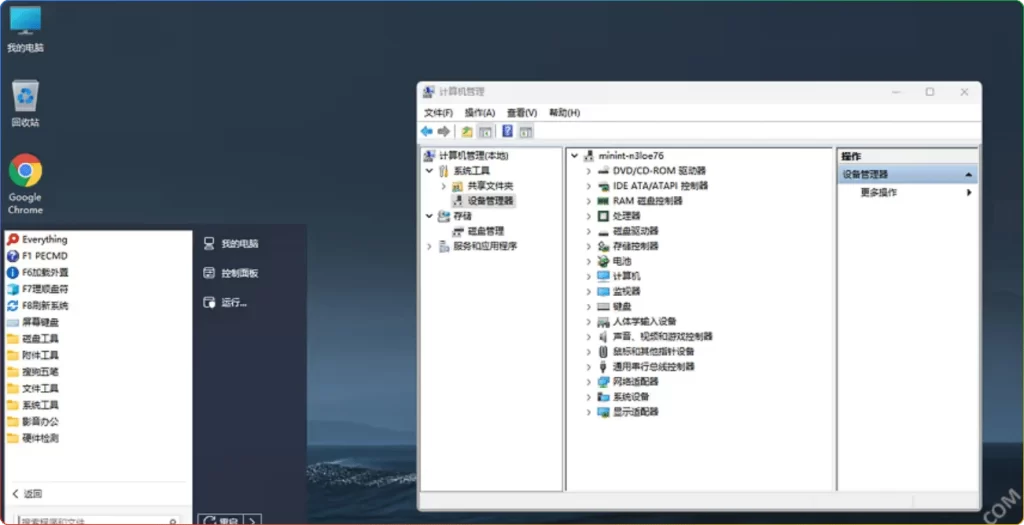Select the 系统设备 text label
The image size is (1024, 525).
click(x=631, y=397)
